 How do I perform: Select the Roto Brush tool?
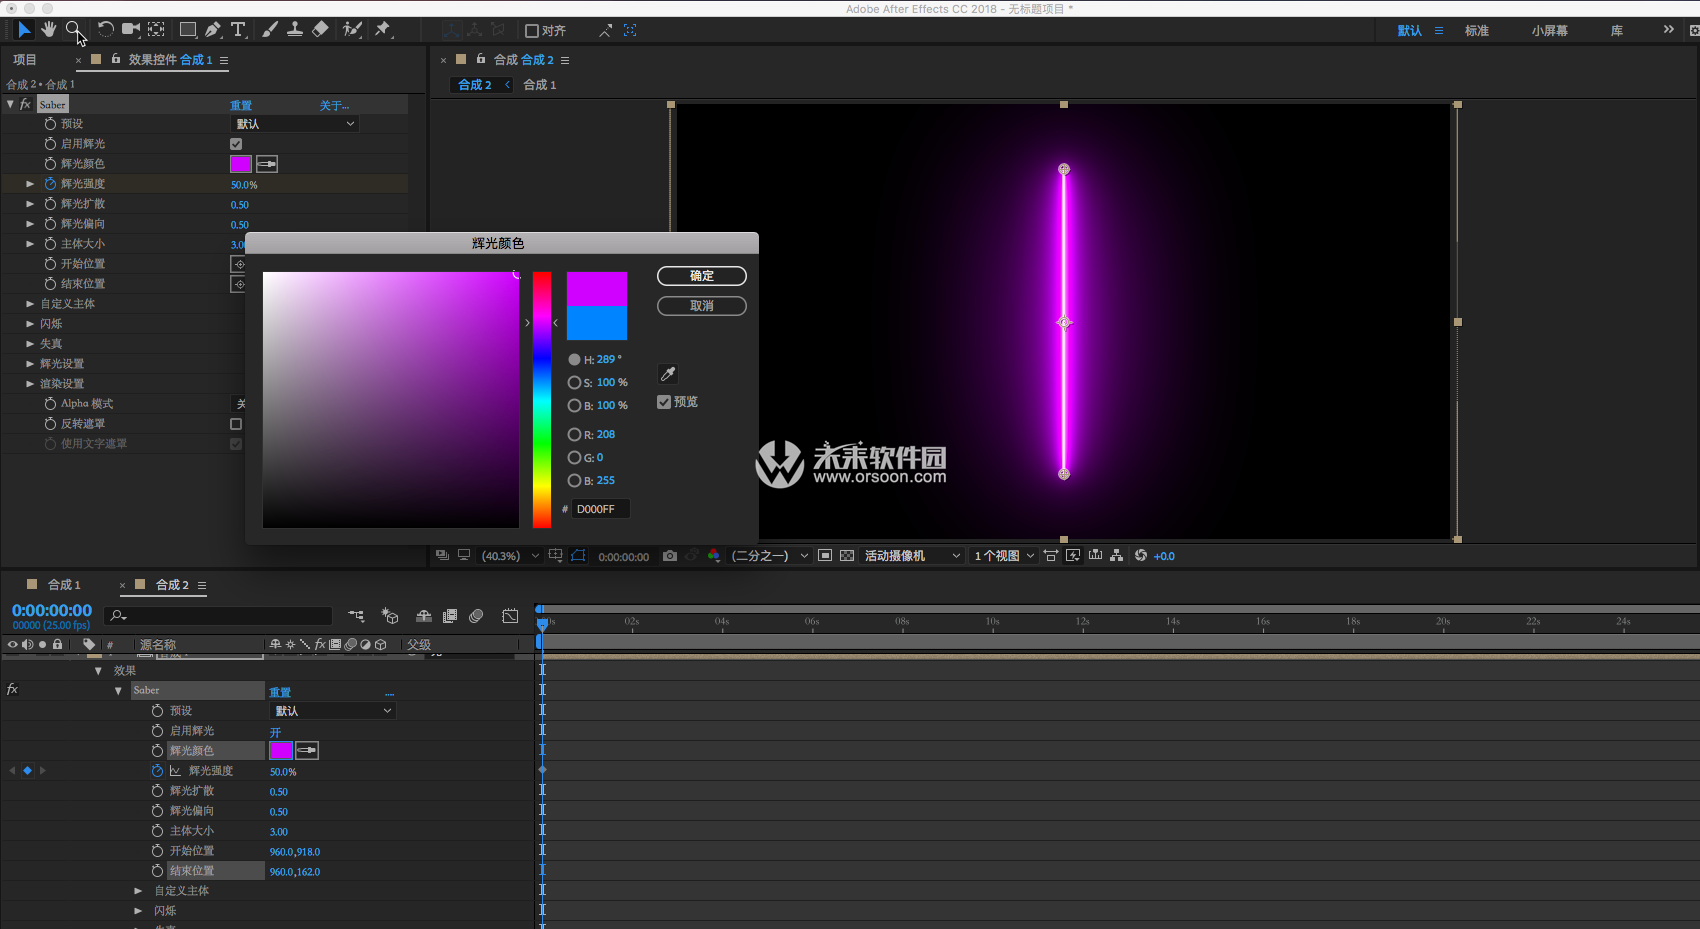tap(352, 30)
